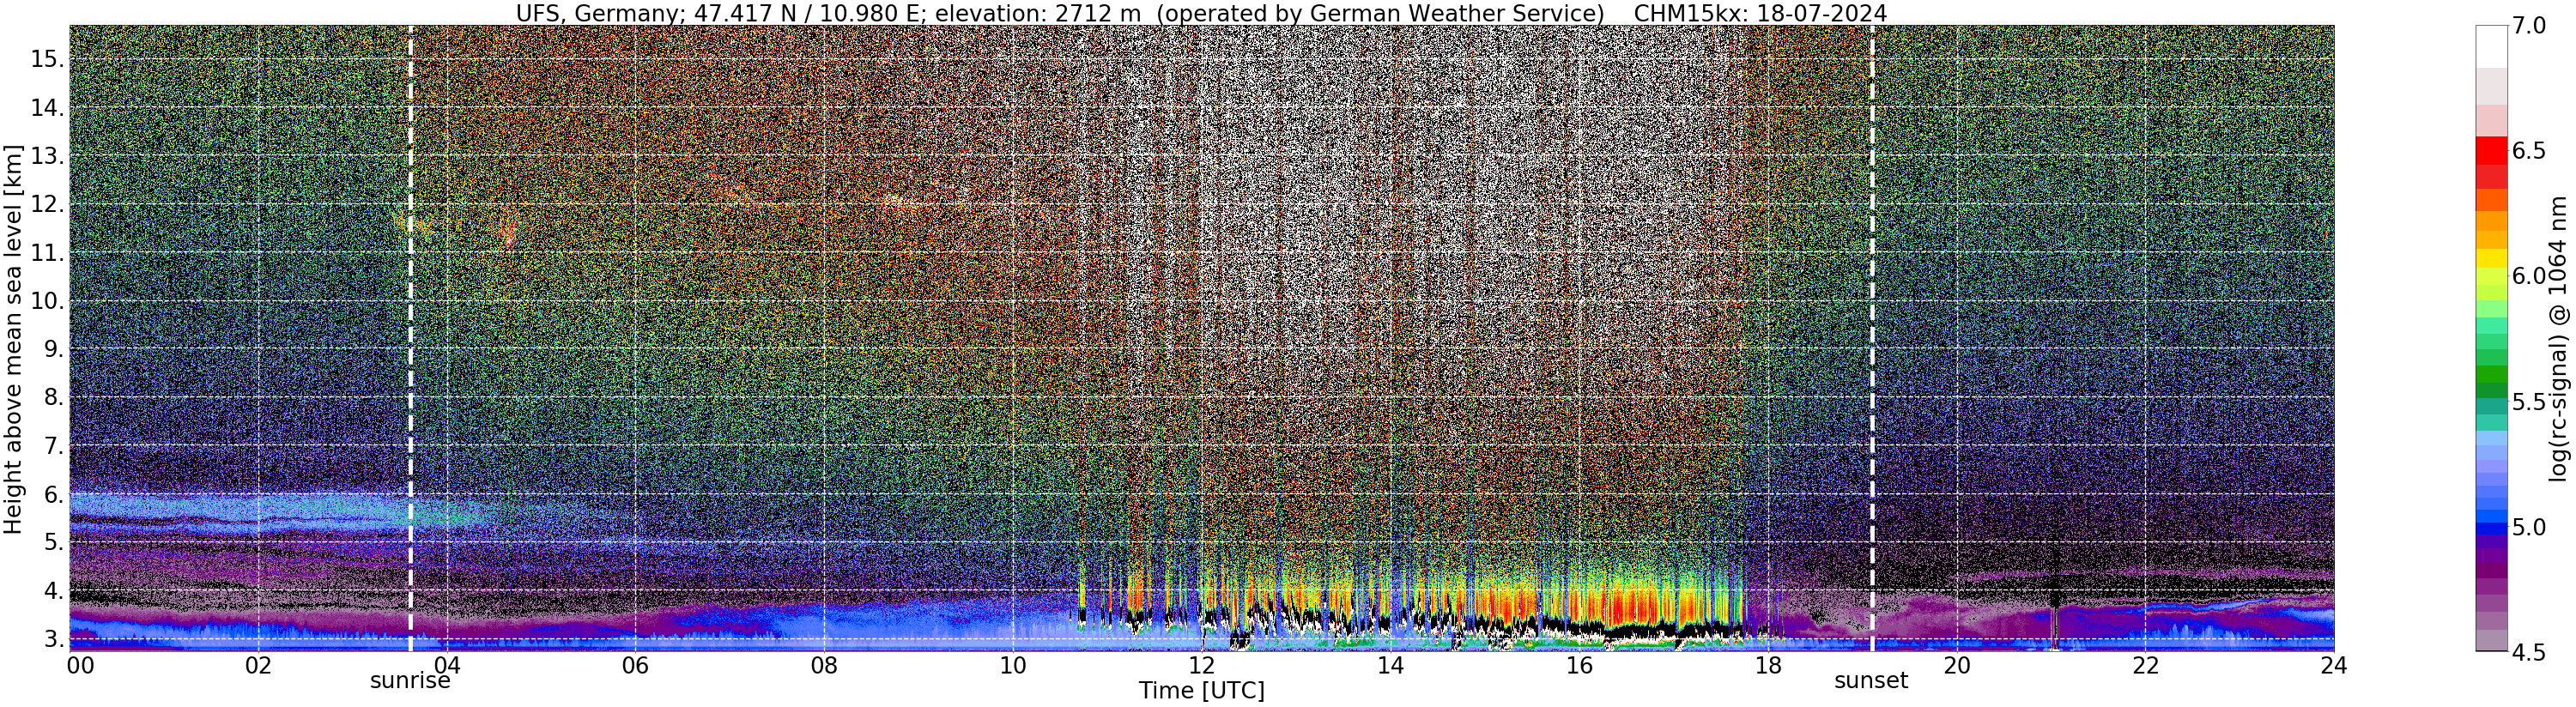This screenshot has width=2576, height=707.
Task: Click the 9. height tick label
Action: (53, 349)
